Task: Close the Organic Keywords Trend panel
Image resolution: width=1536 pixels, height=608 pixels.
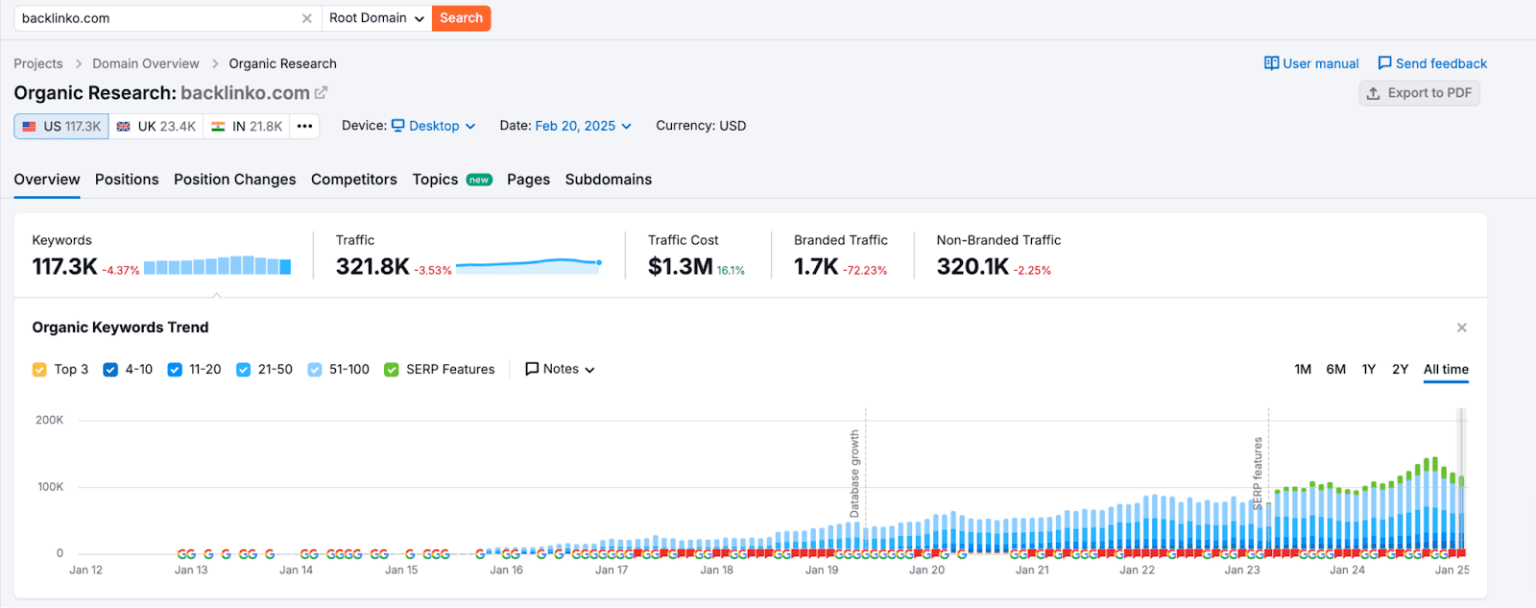Action: pos(1462,327)
